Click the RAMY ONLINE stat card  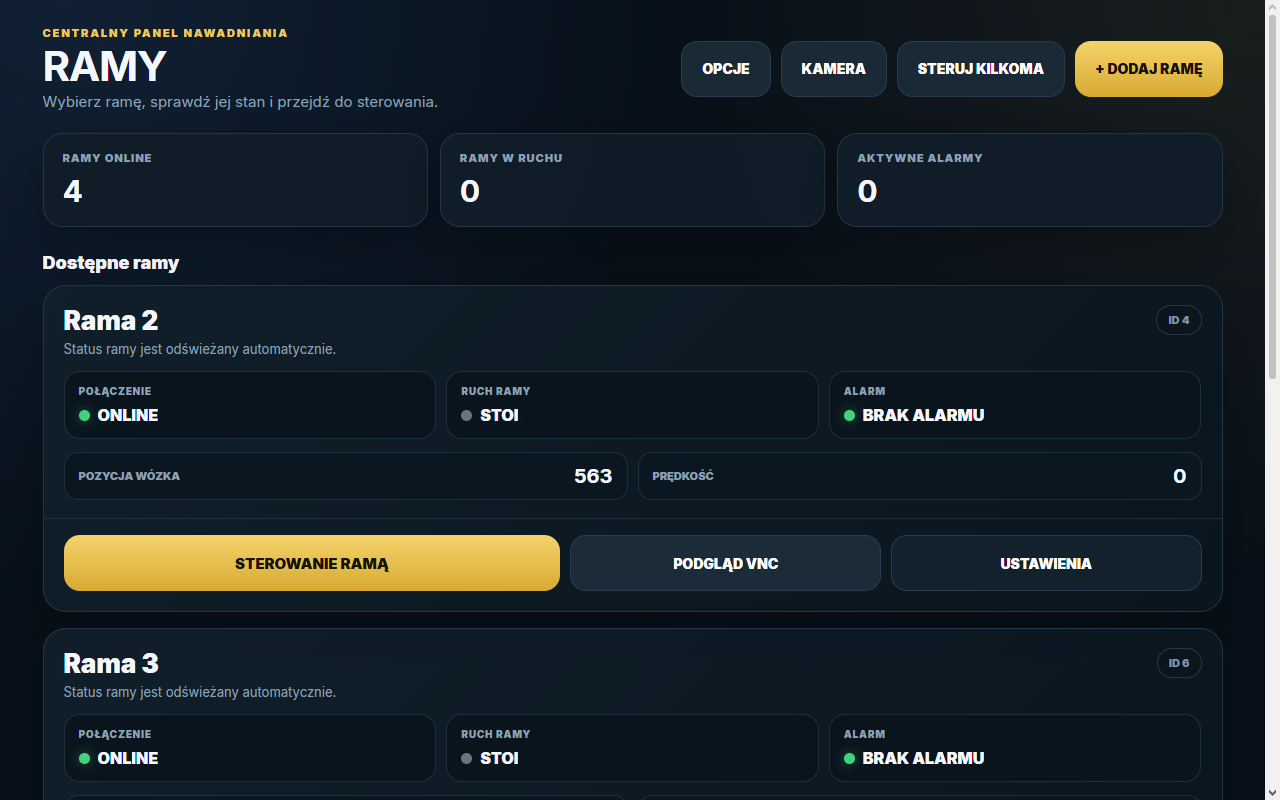[x=235, y=180]
